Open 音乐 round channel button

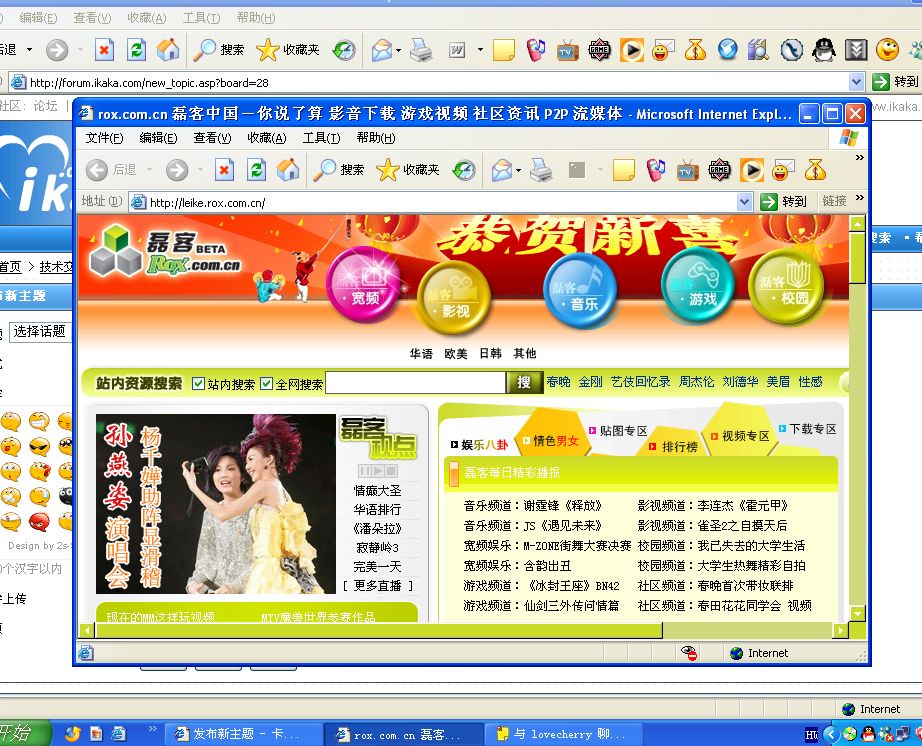coord(580,290)
